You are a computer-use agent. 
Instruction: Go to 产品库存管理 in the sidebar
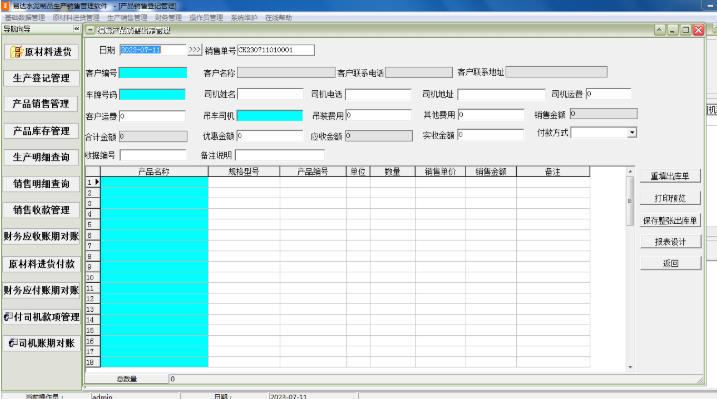pyautogui.click(x=42, y=131)
